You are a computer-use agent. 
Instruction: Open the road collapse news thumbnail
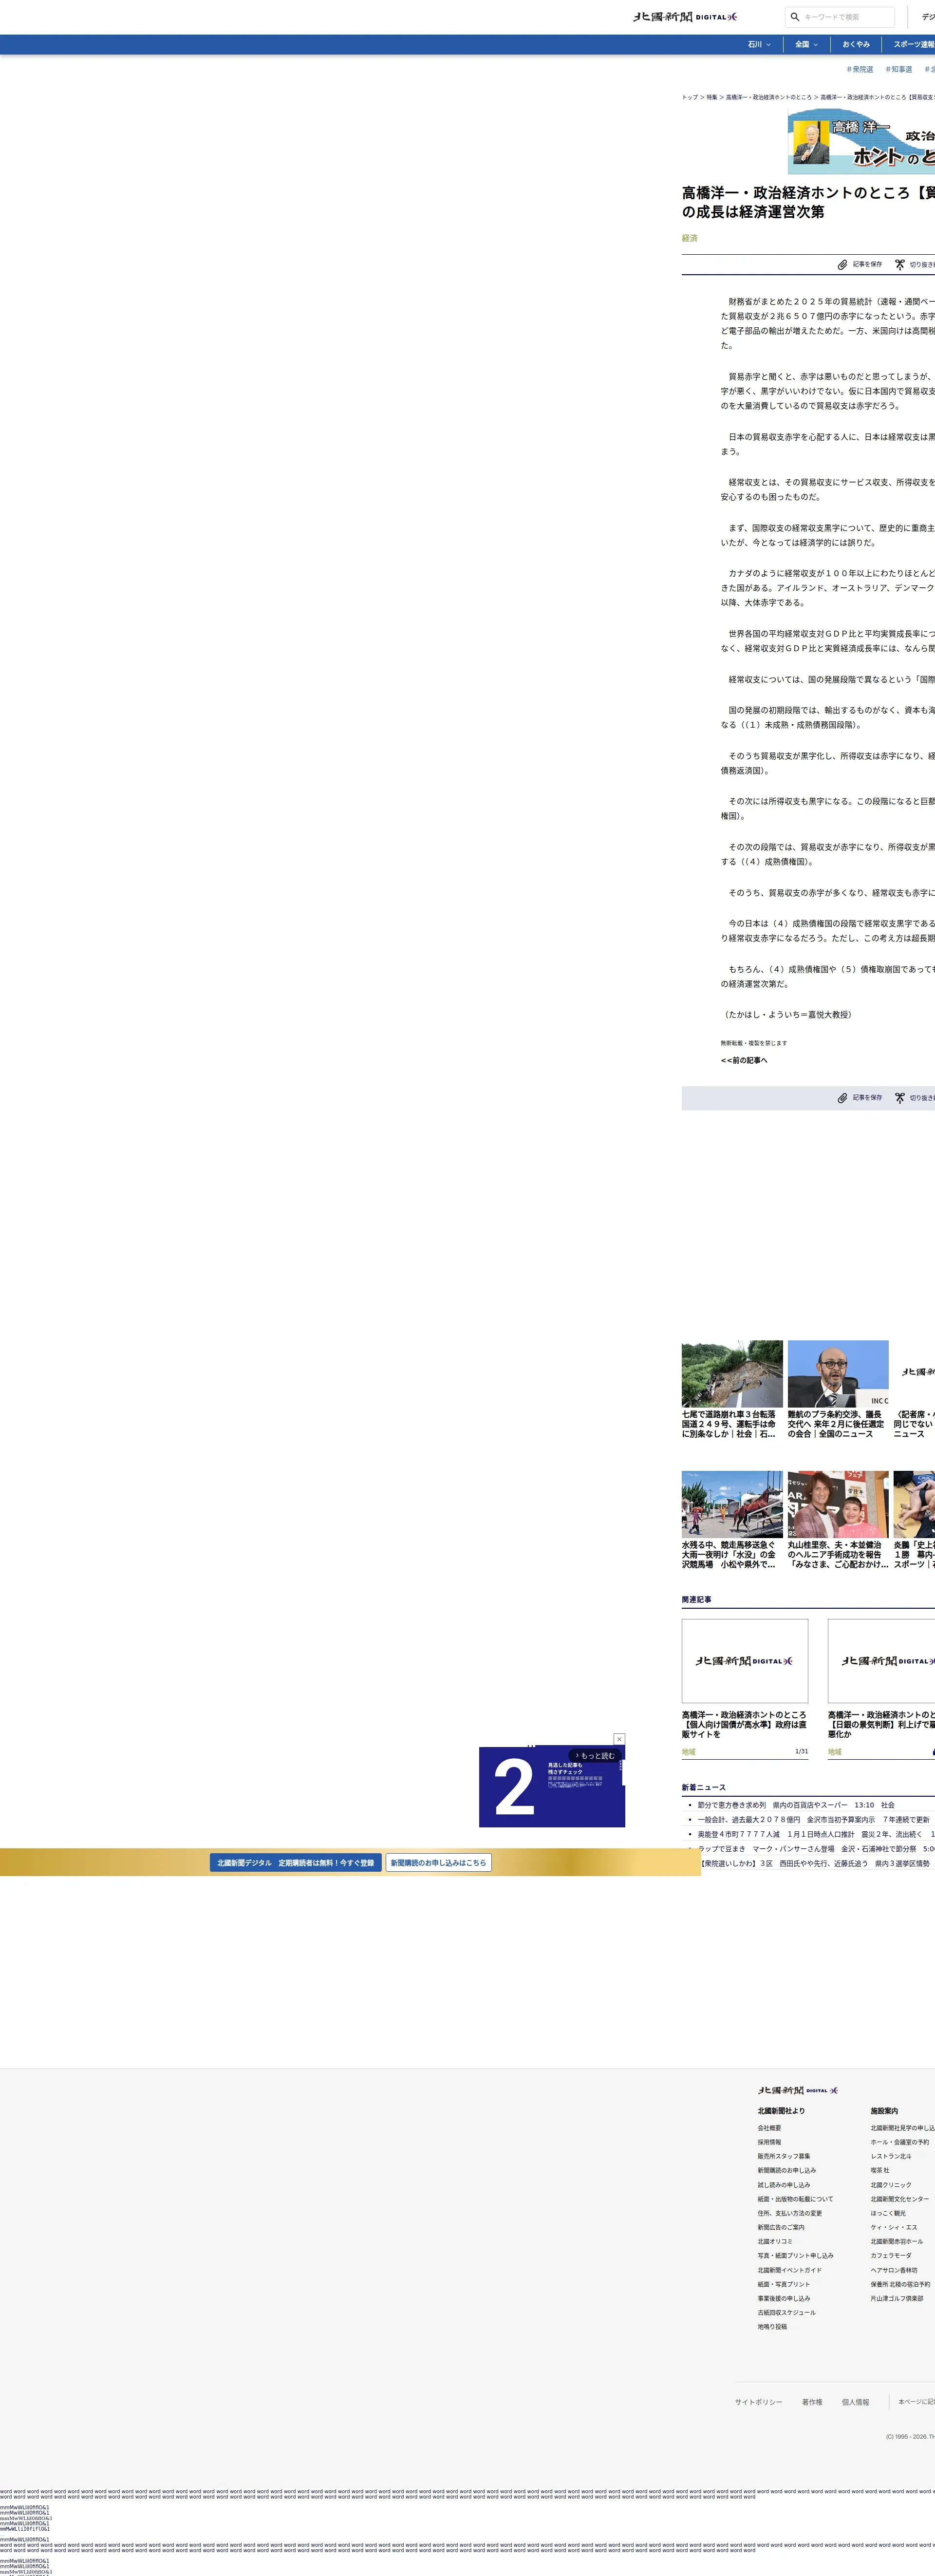[x=732, y=1373]
